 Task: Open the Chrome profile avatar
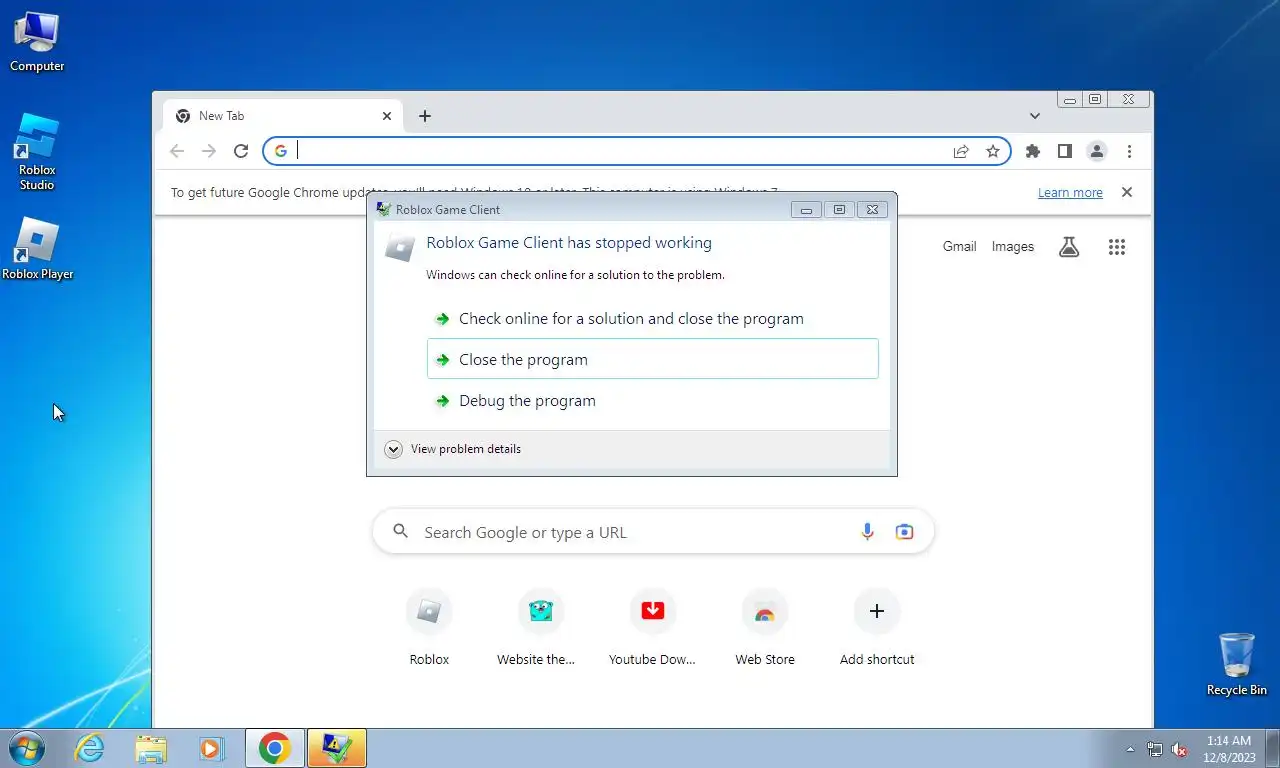click(x=1097, y=151)
